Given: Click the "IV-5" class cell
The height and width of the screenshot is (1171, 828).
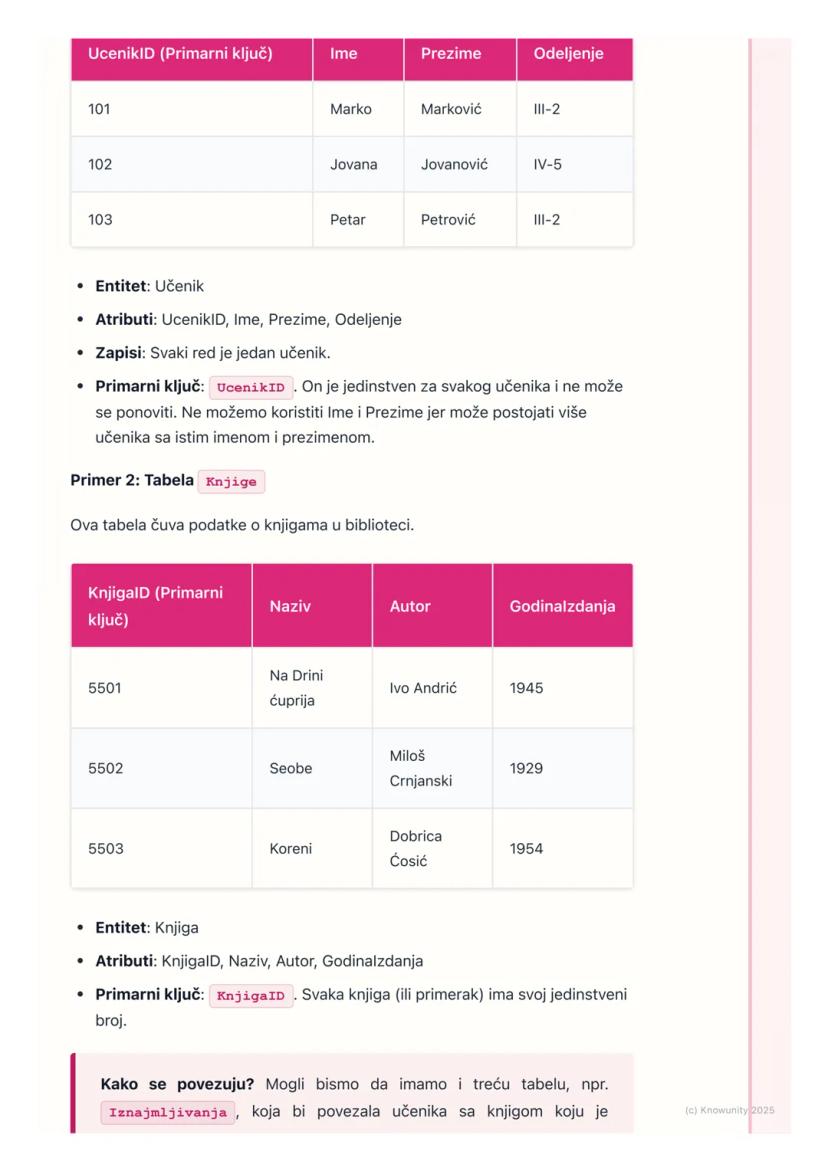Looking at the screenshot, I should point(547,164).
